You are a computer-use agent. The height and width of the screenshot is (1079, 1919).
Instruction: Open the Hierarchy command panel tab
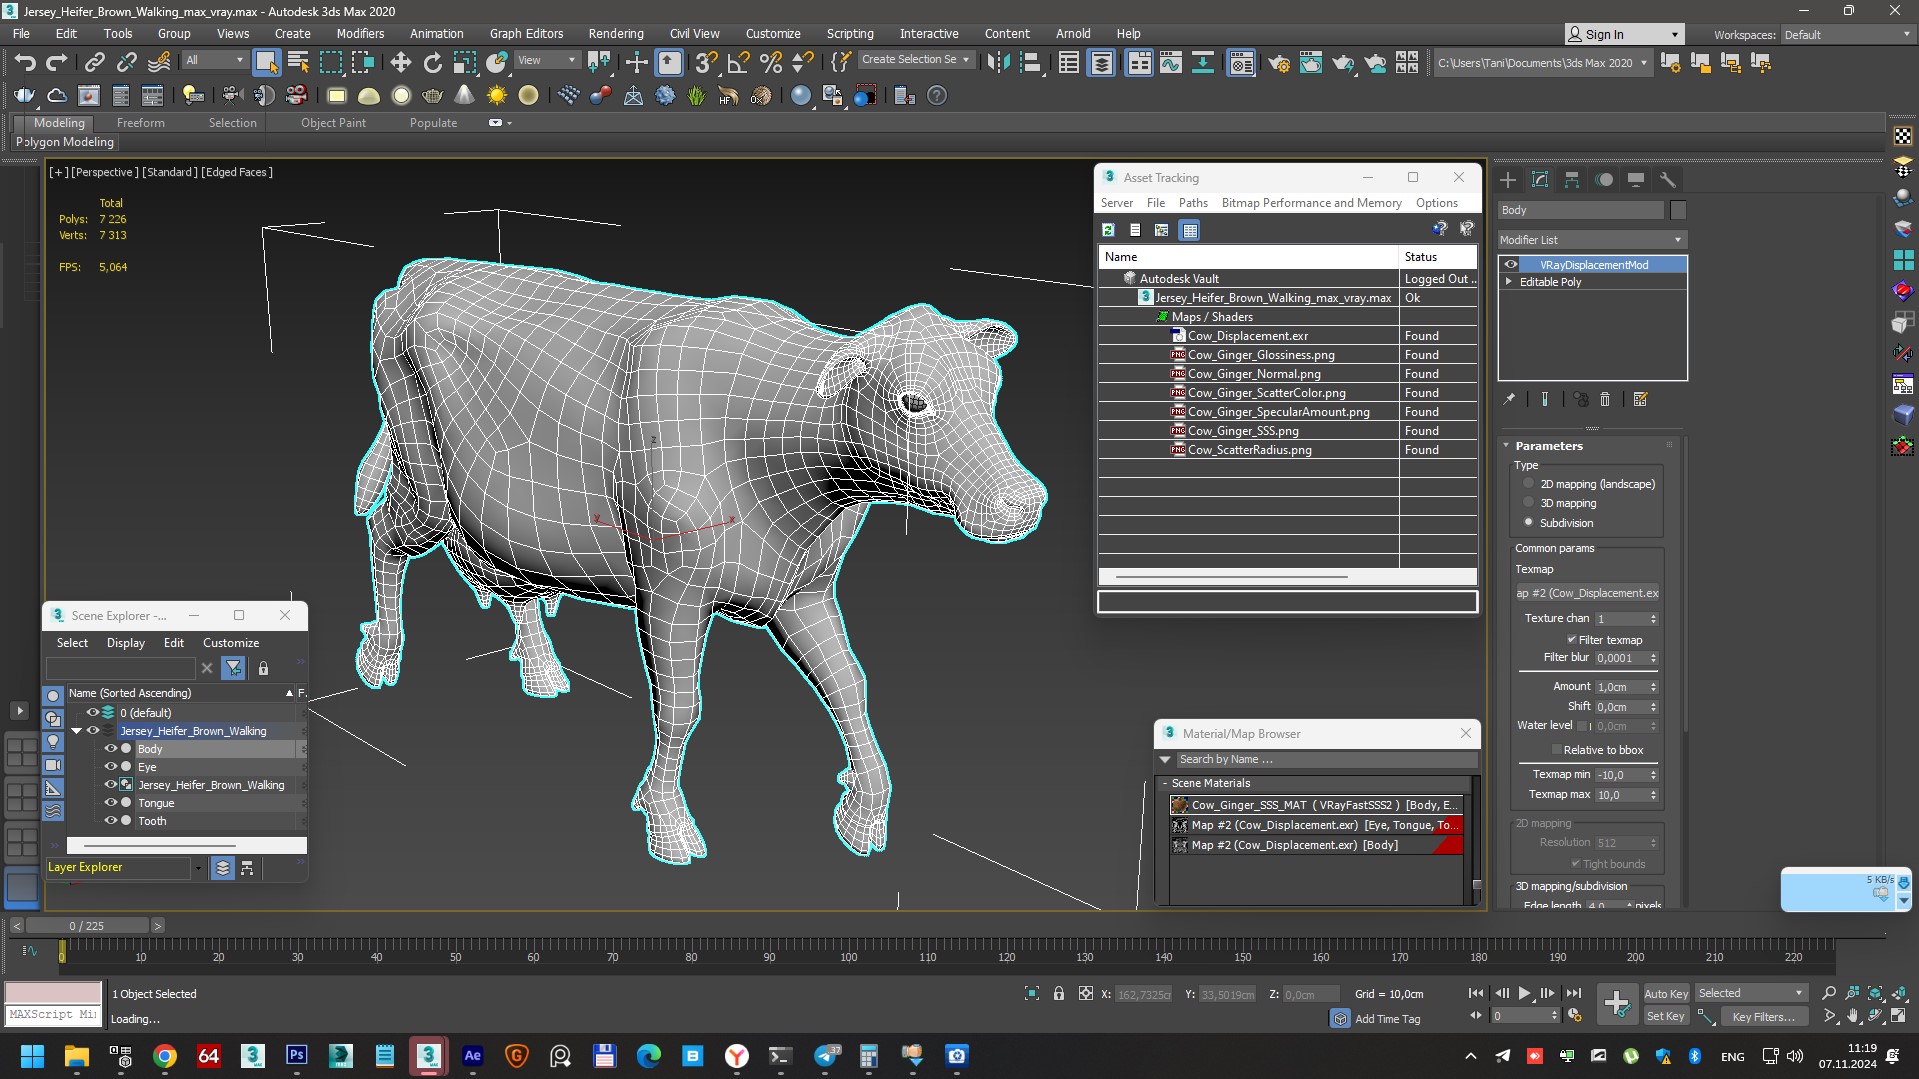click(1572, 180)
